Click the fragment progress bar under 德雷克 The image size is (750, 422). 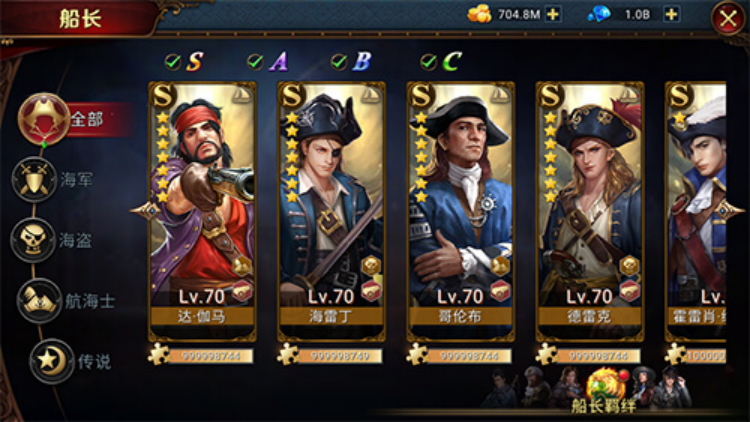pos(598,355)
